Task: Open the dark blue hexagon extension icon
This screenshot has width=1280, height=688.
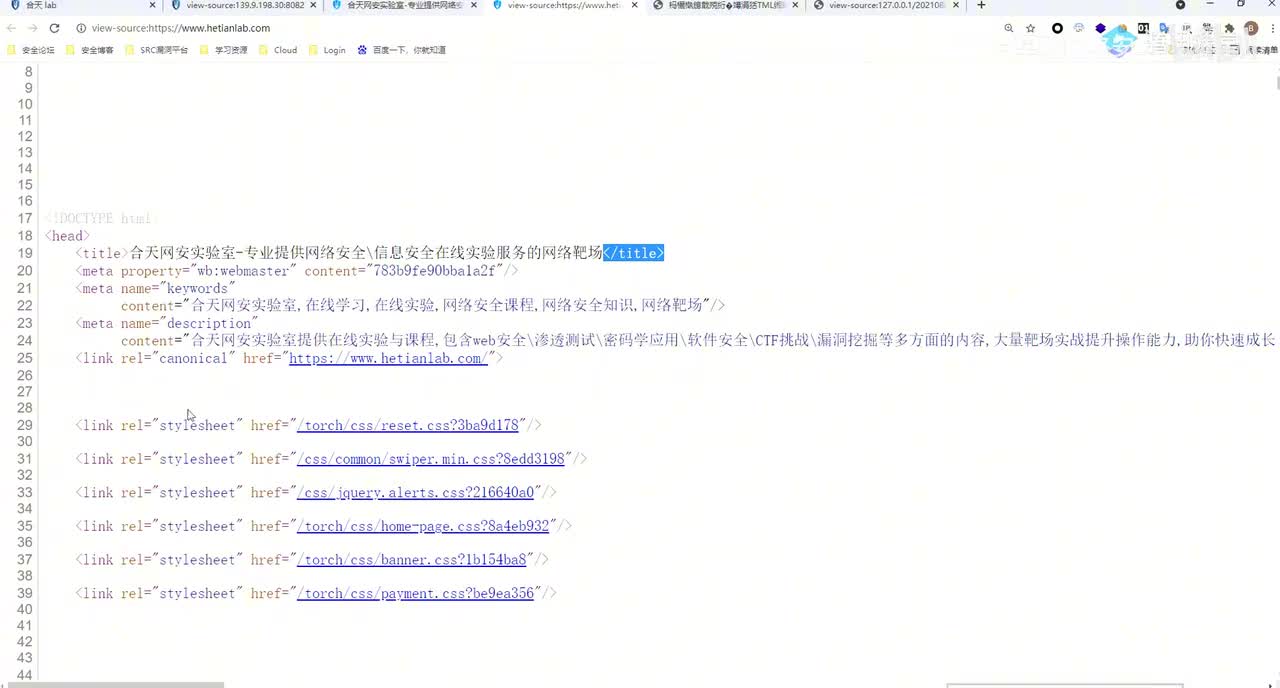Action: tap(1101, 28)
